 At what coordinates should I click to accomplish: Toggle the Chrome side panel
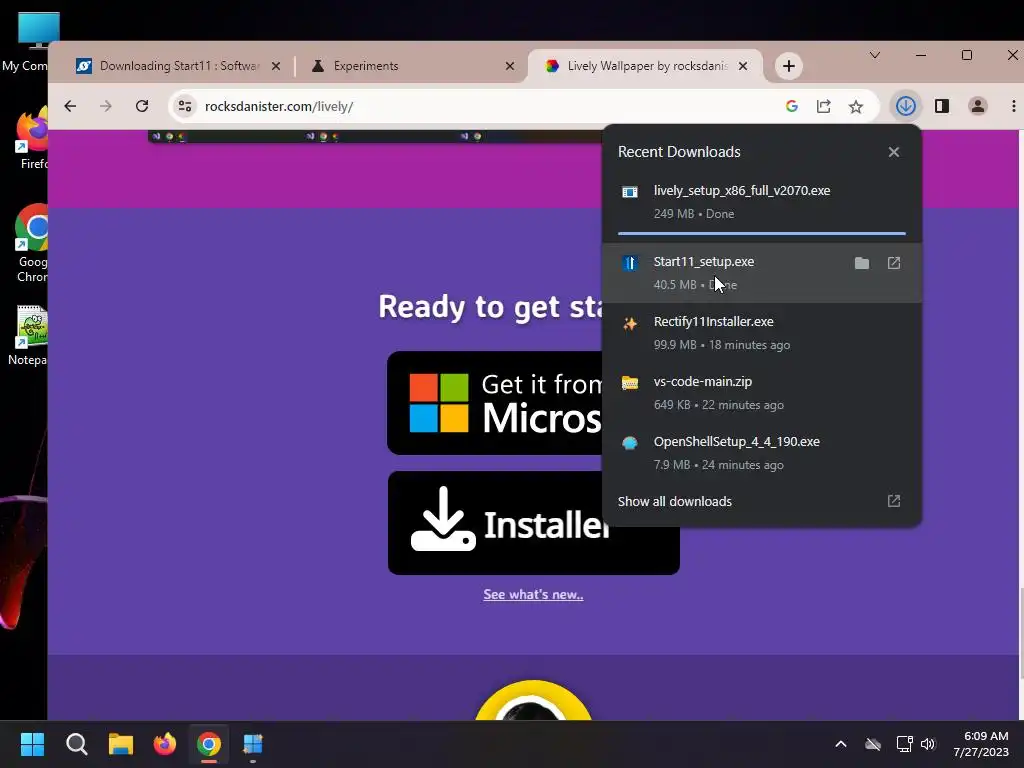pyautogui.click(x=941, y=106)
